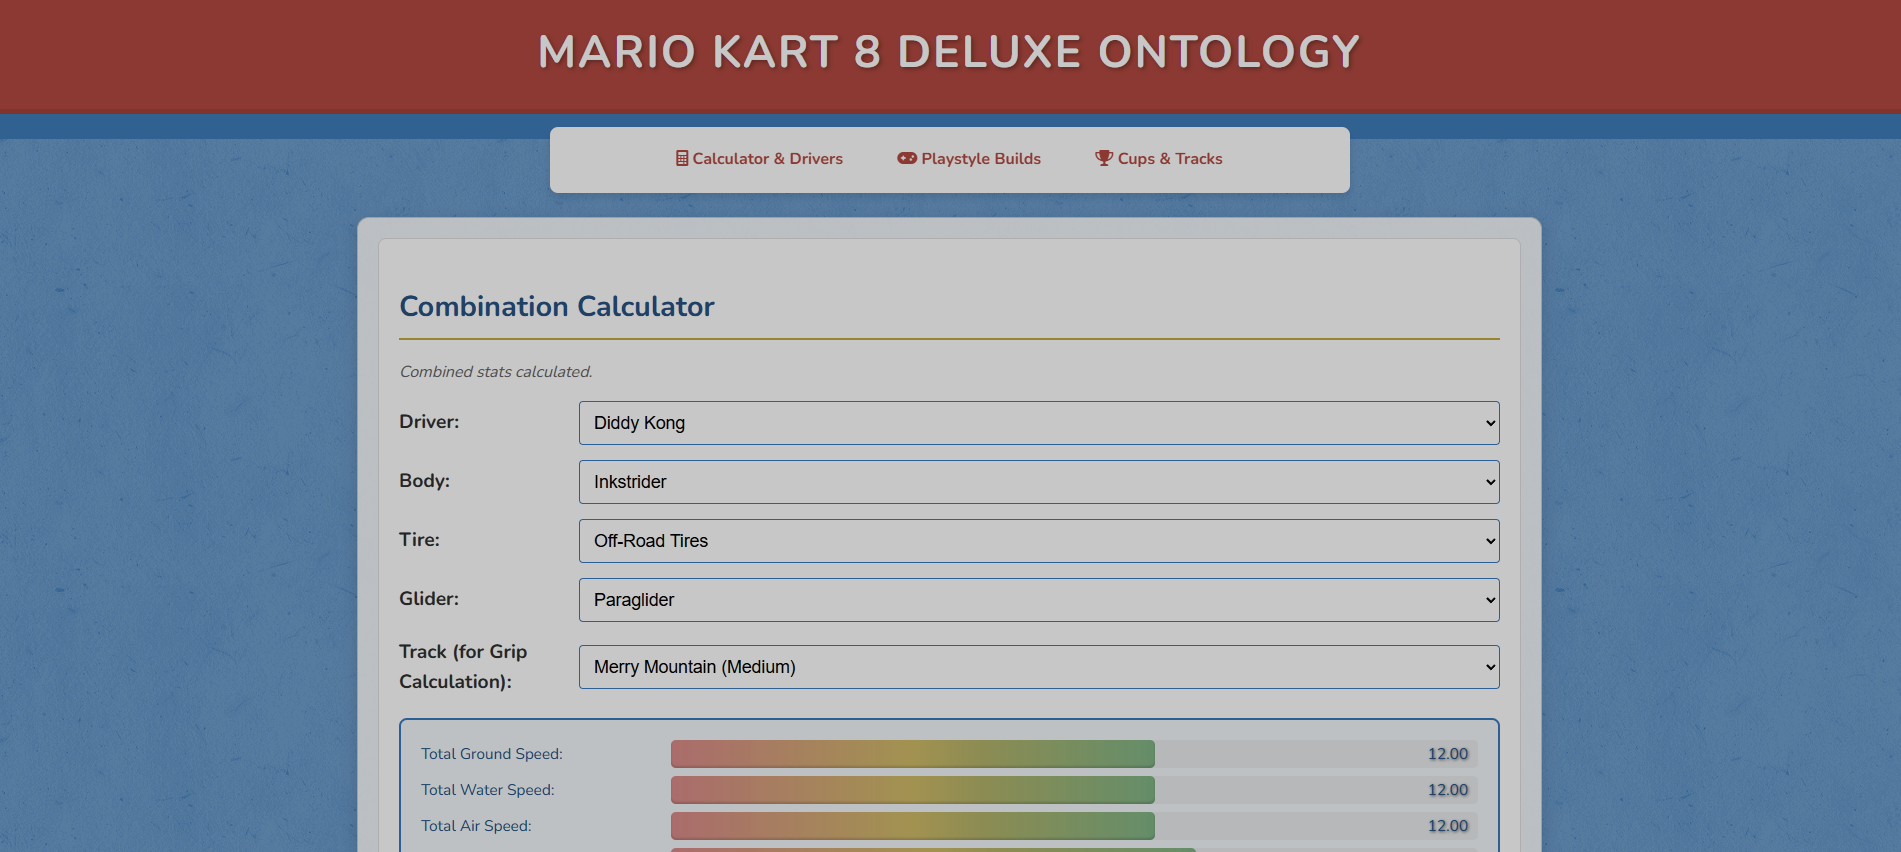The height and width of the screenshot is (852, 1901).
Task: Expand the Body dropdown showing Inkstrider
Action: click(x=1039, y=482)
